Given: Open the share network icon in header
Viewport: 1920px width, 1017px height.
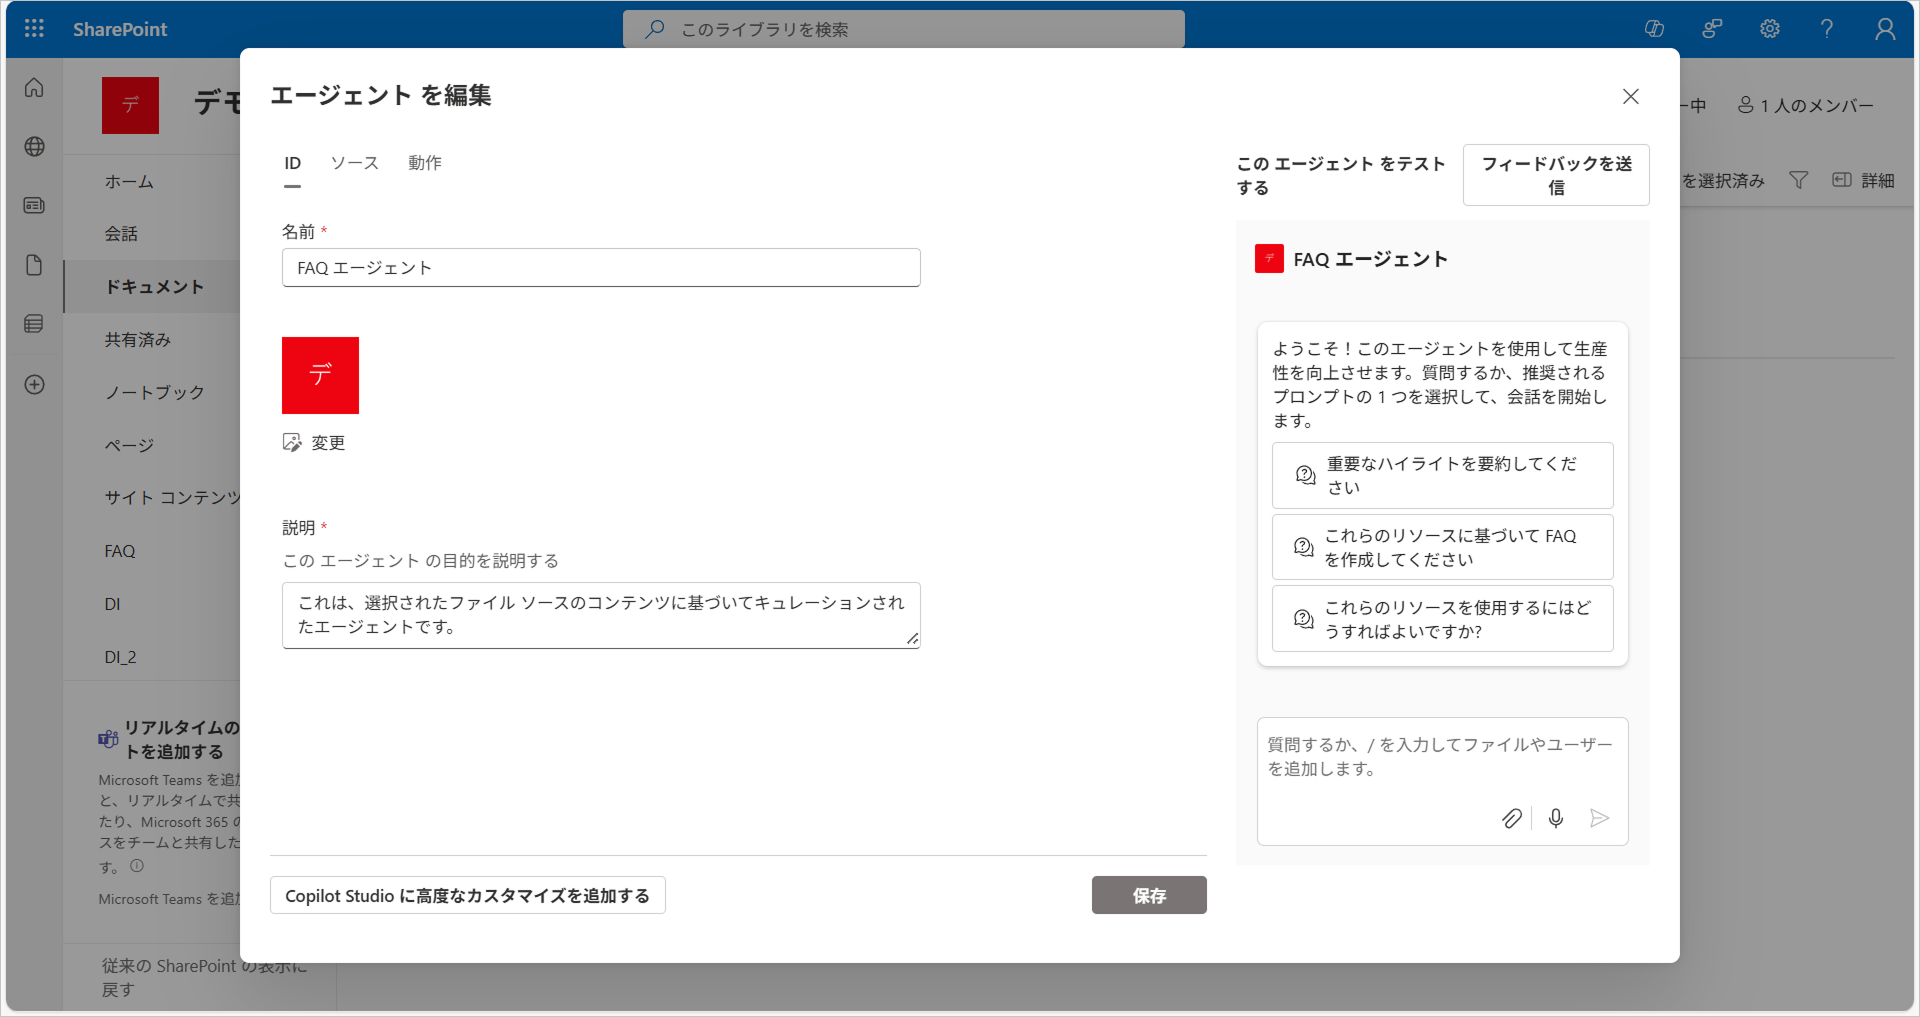Looking at the screenshot, I should coord(1712,29).
